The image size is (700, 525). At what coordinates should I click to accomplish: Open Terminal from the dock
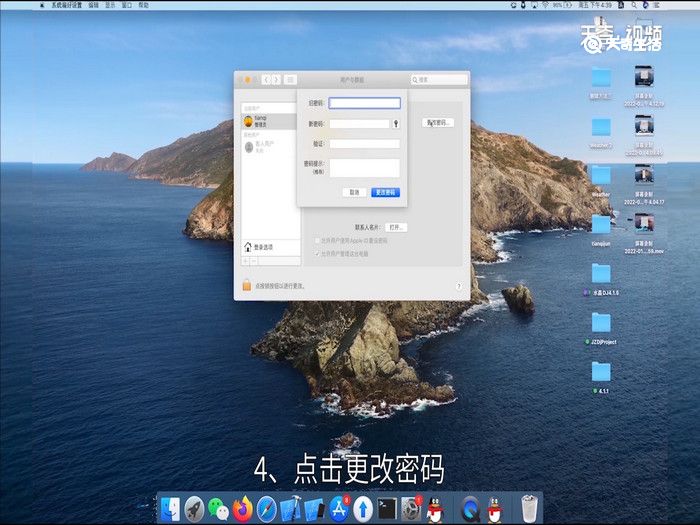(x=387, y=509)
